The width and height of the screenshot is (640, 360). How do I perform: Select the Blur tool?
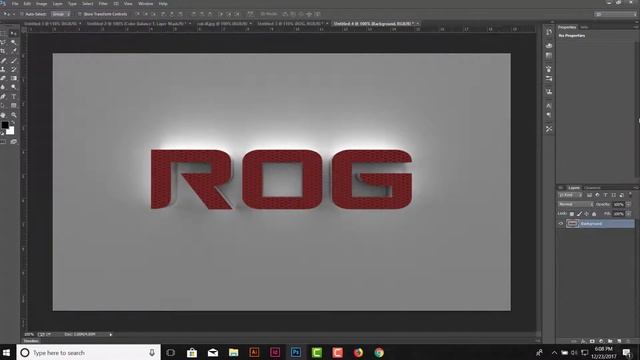click(3, 87)
